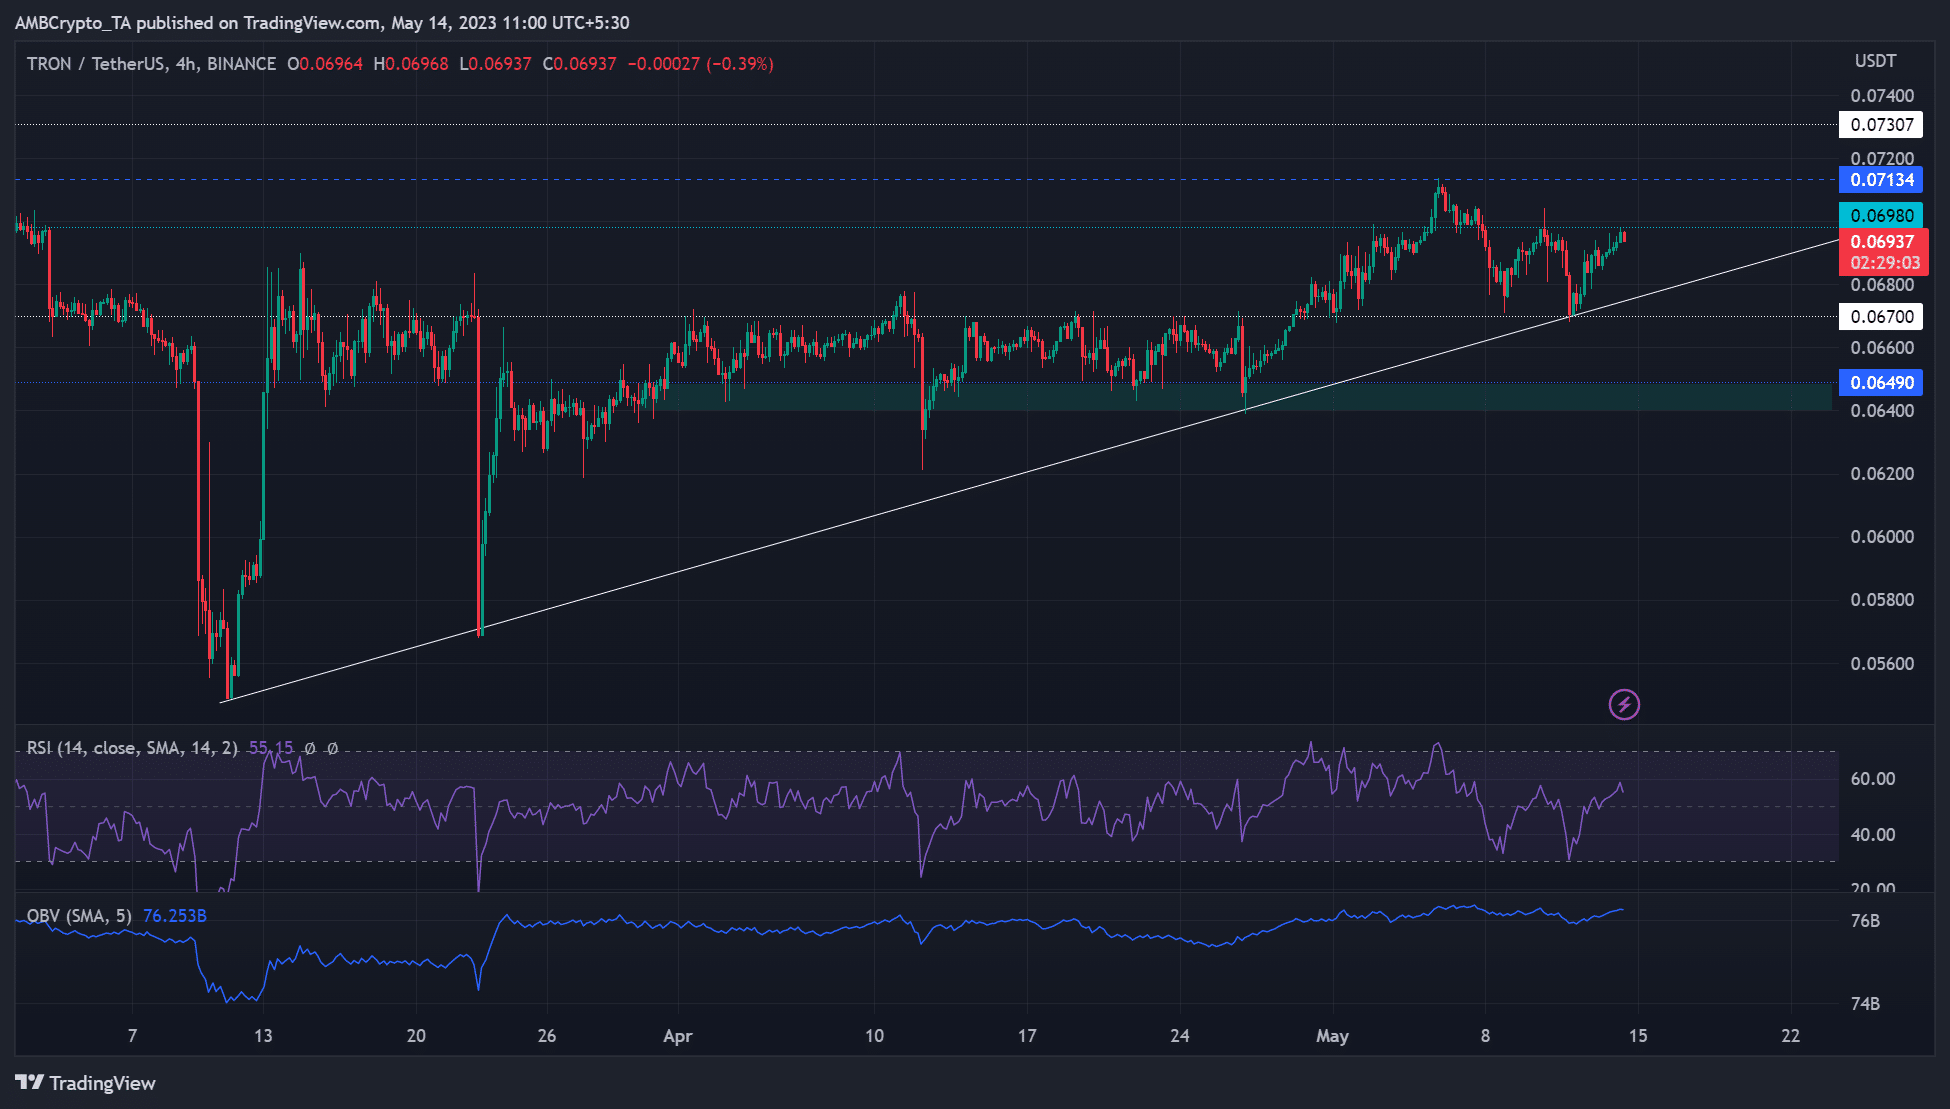Click the 60.00 RSI scale label
Image resolution: width=1950 pixels, height=1109 pixels.
pyautogui.click(x=1873, y=779)
